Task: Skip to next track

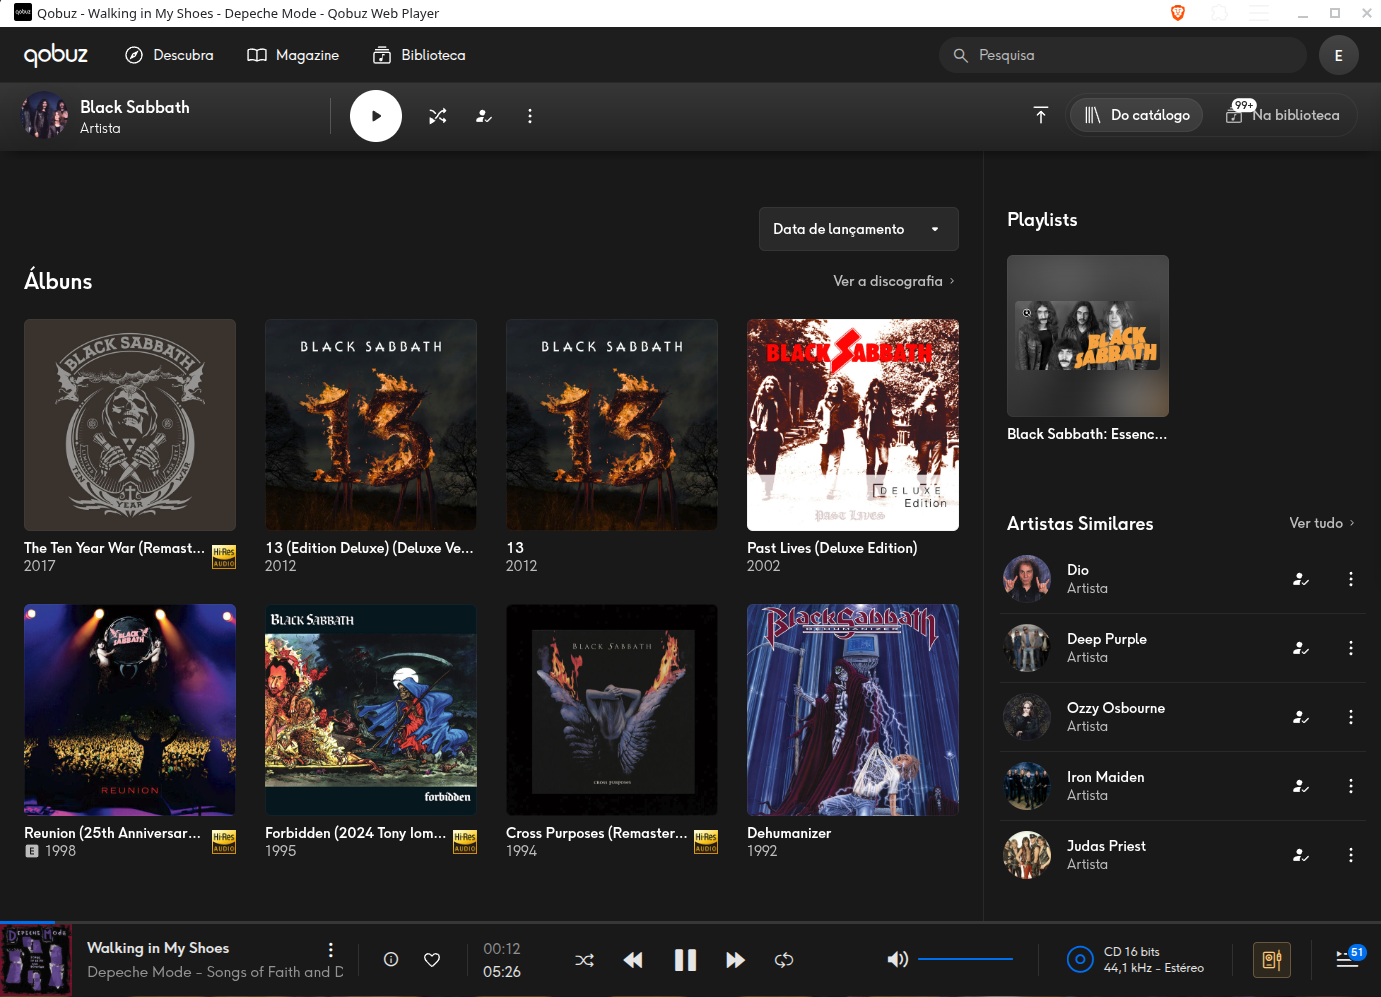Action: (735, 960)
